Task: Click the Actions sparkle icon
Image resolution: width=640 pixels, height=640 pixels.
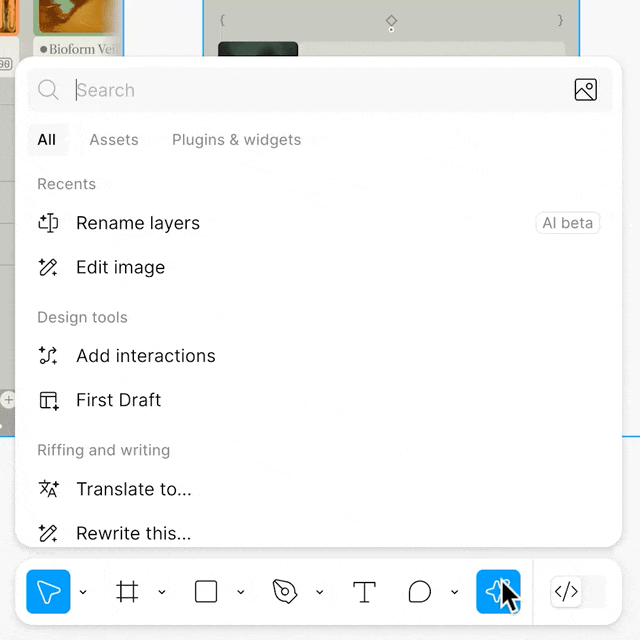Action: (x=497, y=592)
